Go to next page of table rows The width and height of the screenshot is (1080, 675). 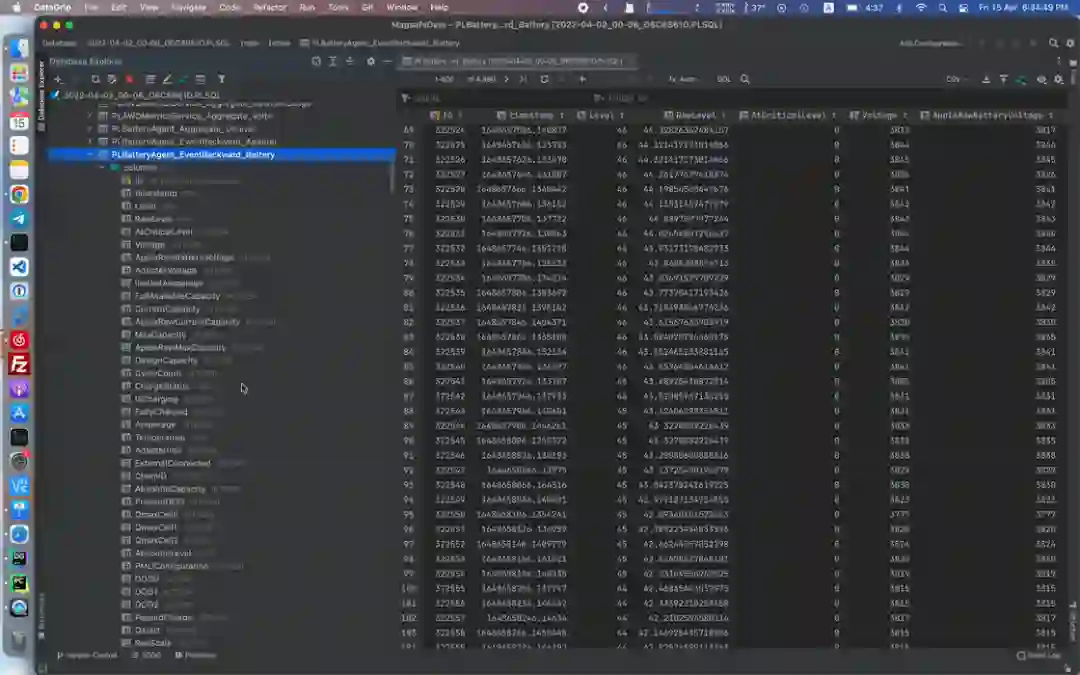pos(508,79)
